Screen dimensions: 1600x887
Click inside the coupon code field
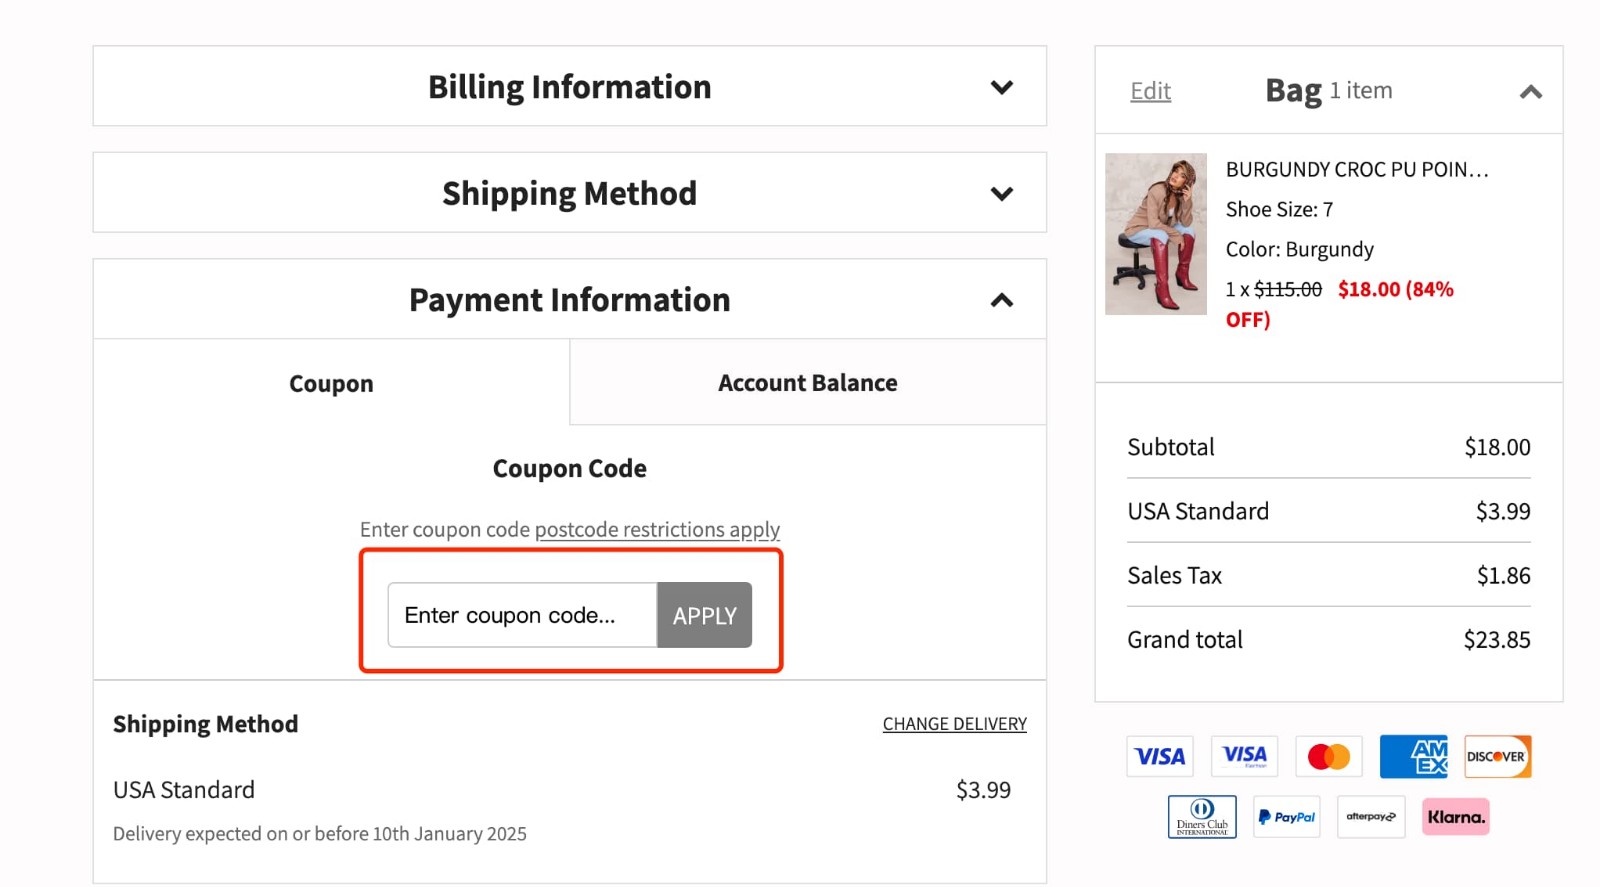(520, 615)
